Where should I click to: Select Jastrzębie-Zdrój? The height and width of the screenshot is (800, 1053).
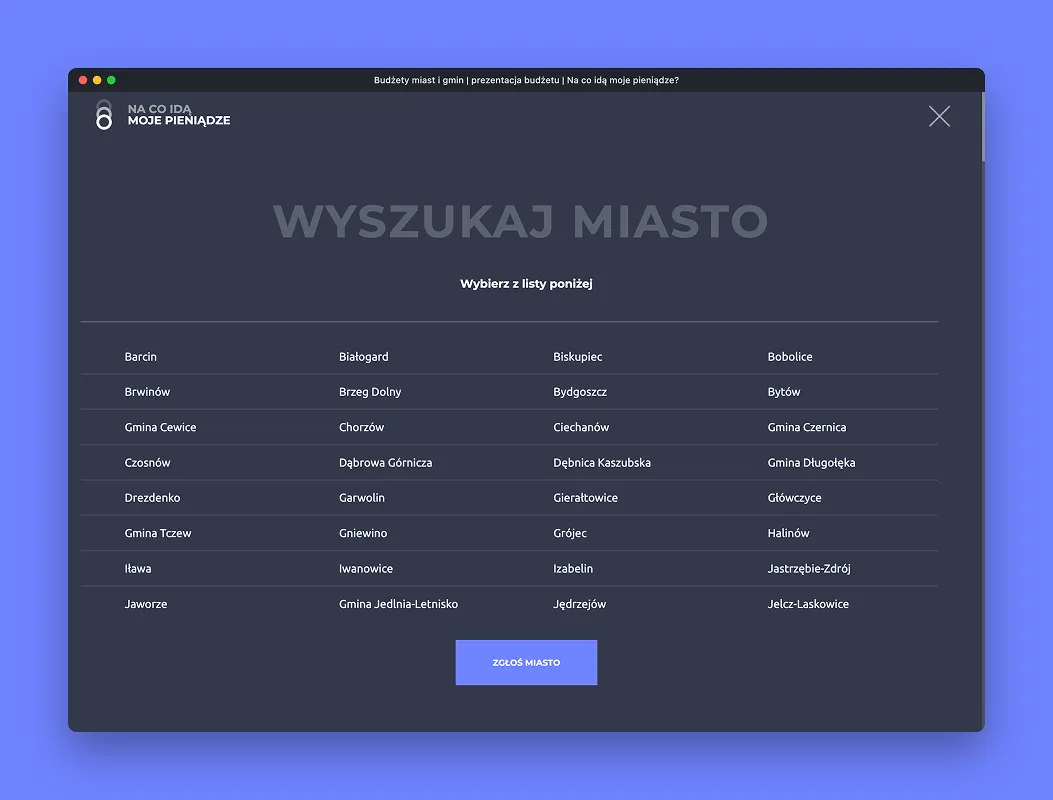[809, 568]
